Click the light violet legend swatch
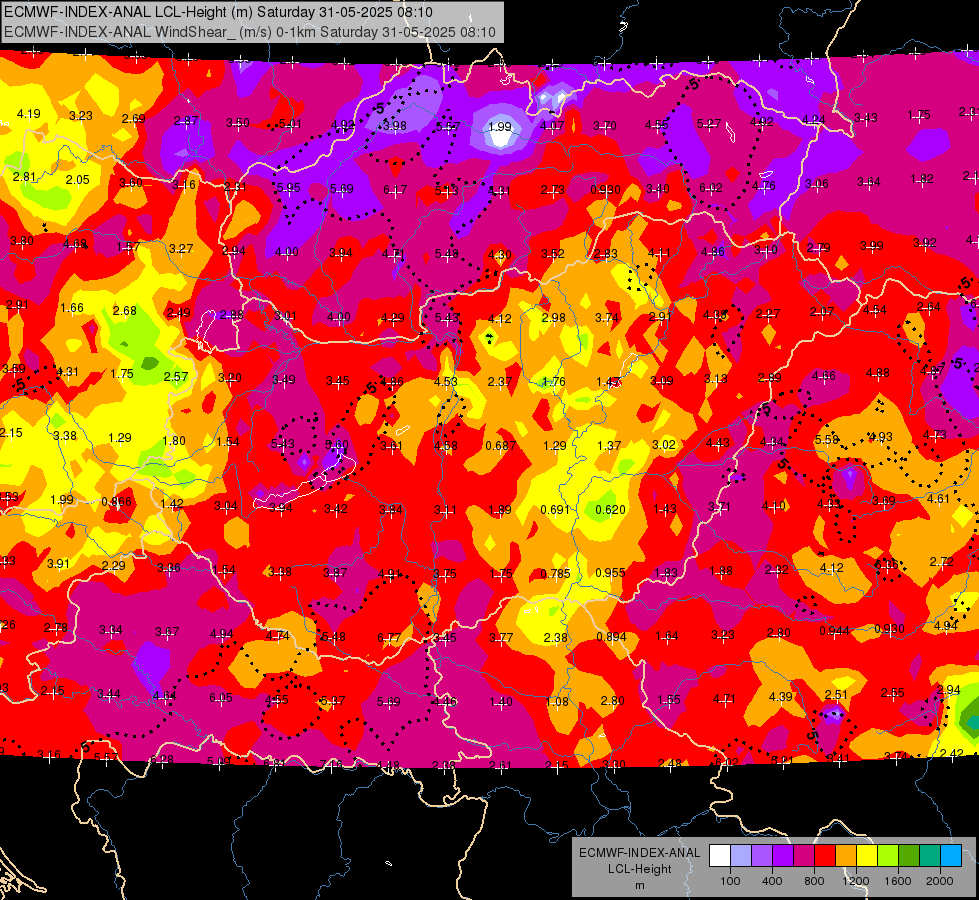 click(762, 856)
